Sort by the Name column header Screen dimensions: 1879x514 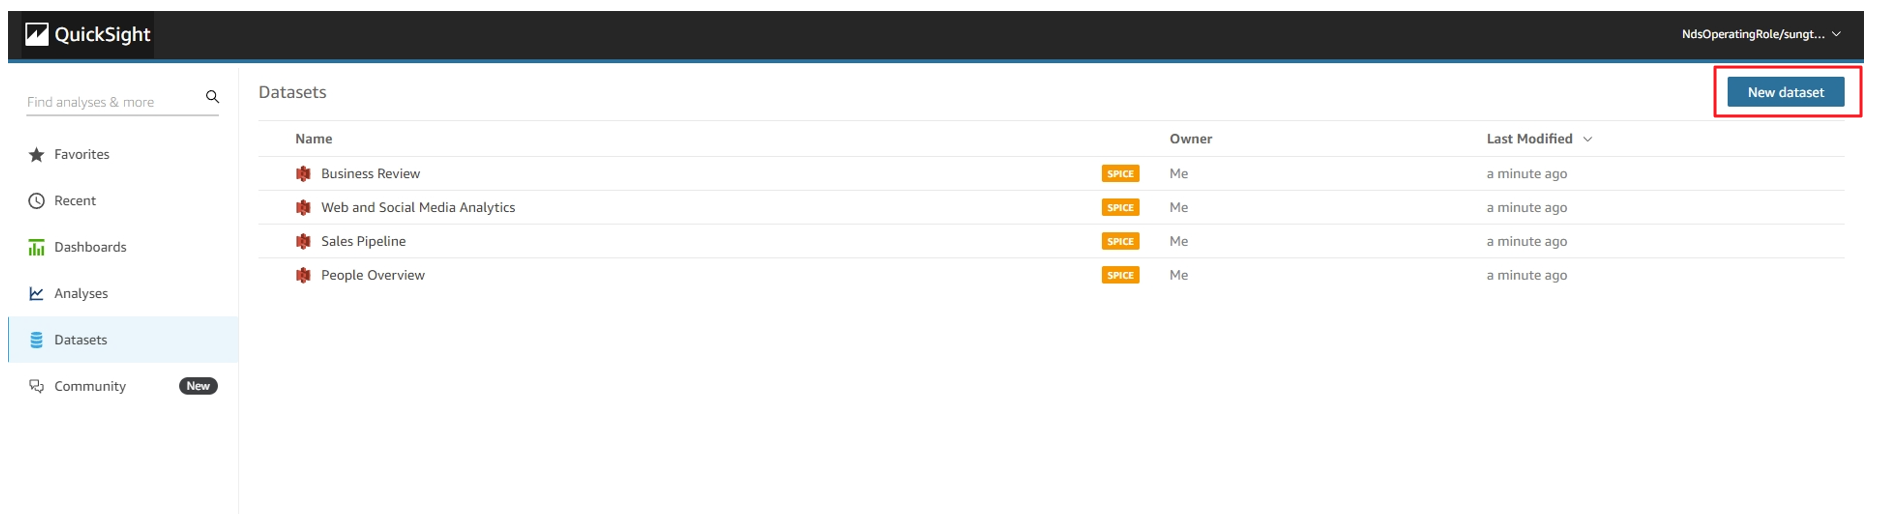(314, 139)
